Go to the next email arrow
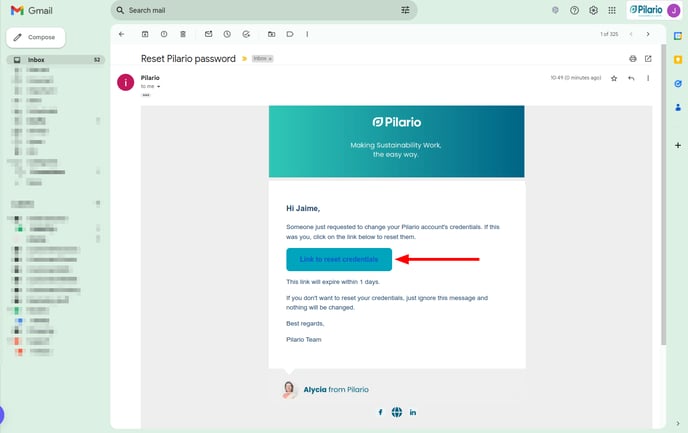Screen dimensions: 688x433 pos(648,34)
